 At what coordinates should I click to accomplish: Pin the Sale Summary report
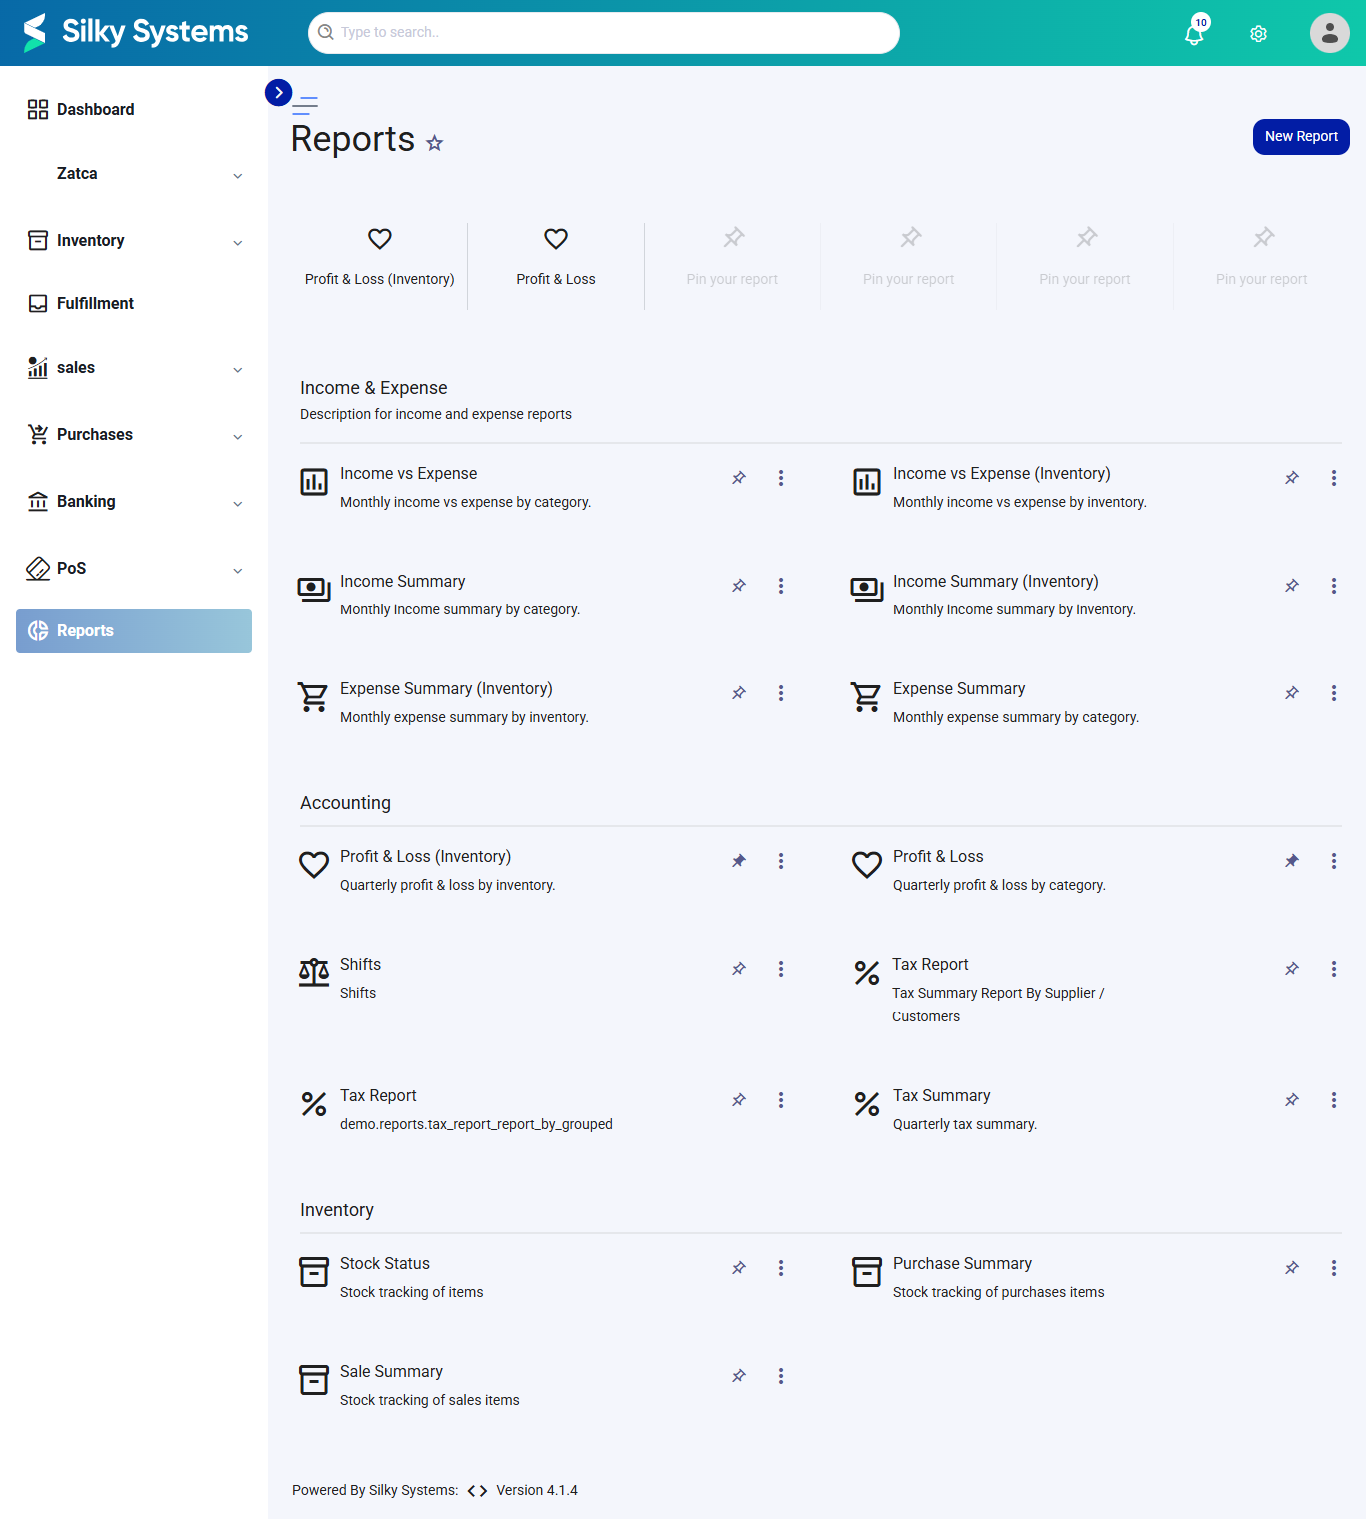(739, 1376)
